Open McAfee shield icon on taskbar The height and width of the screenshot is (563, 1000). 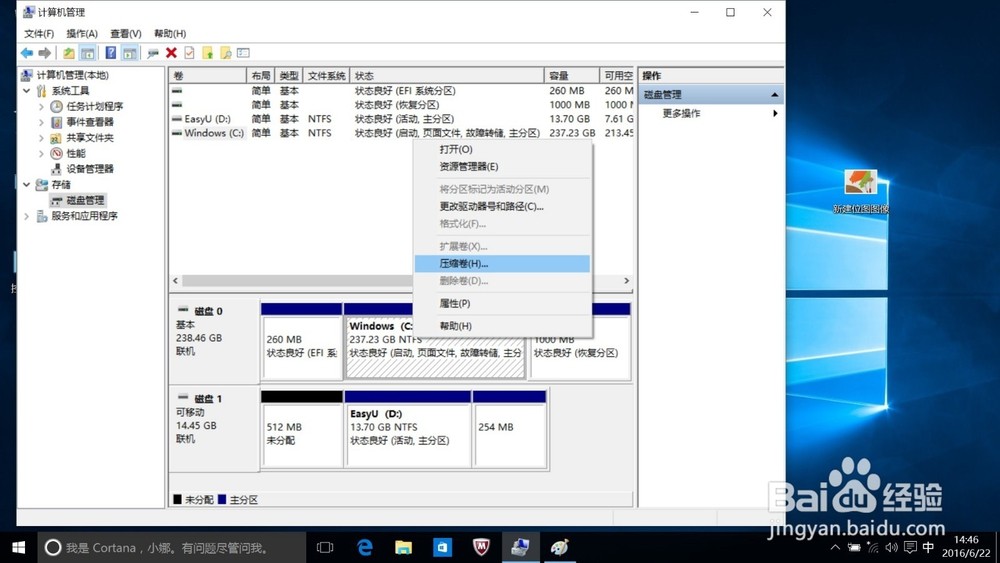481,548
